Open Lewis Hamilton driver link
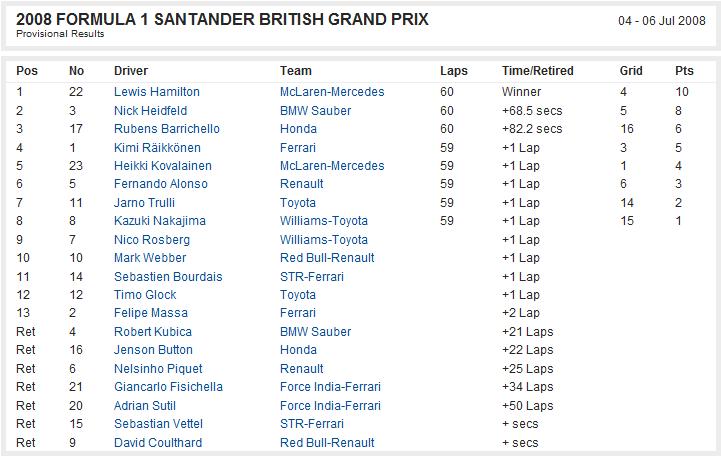The width and height of the screenshot is (721, 457). pyautogui.click(x=156, y=91)
